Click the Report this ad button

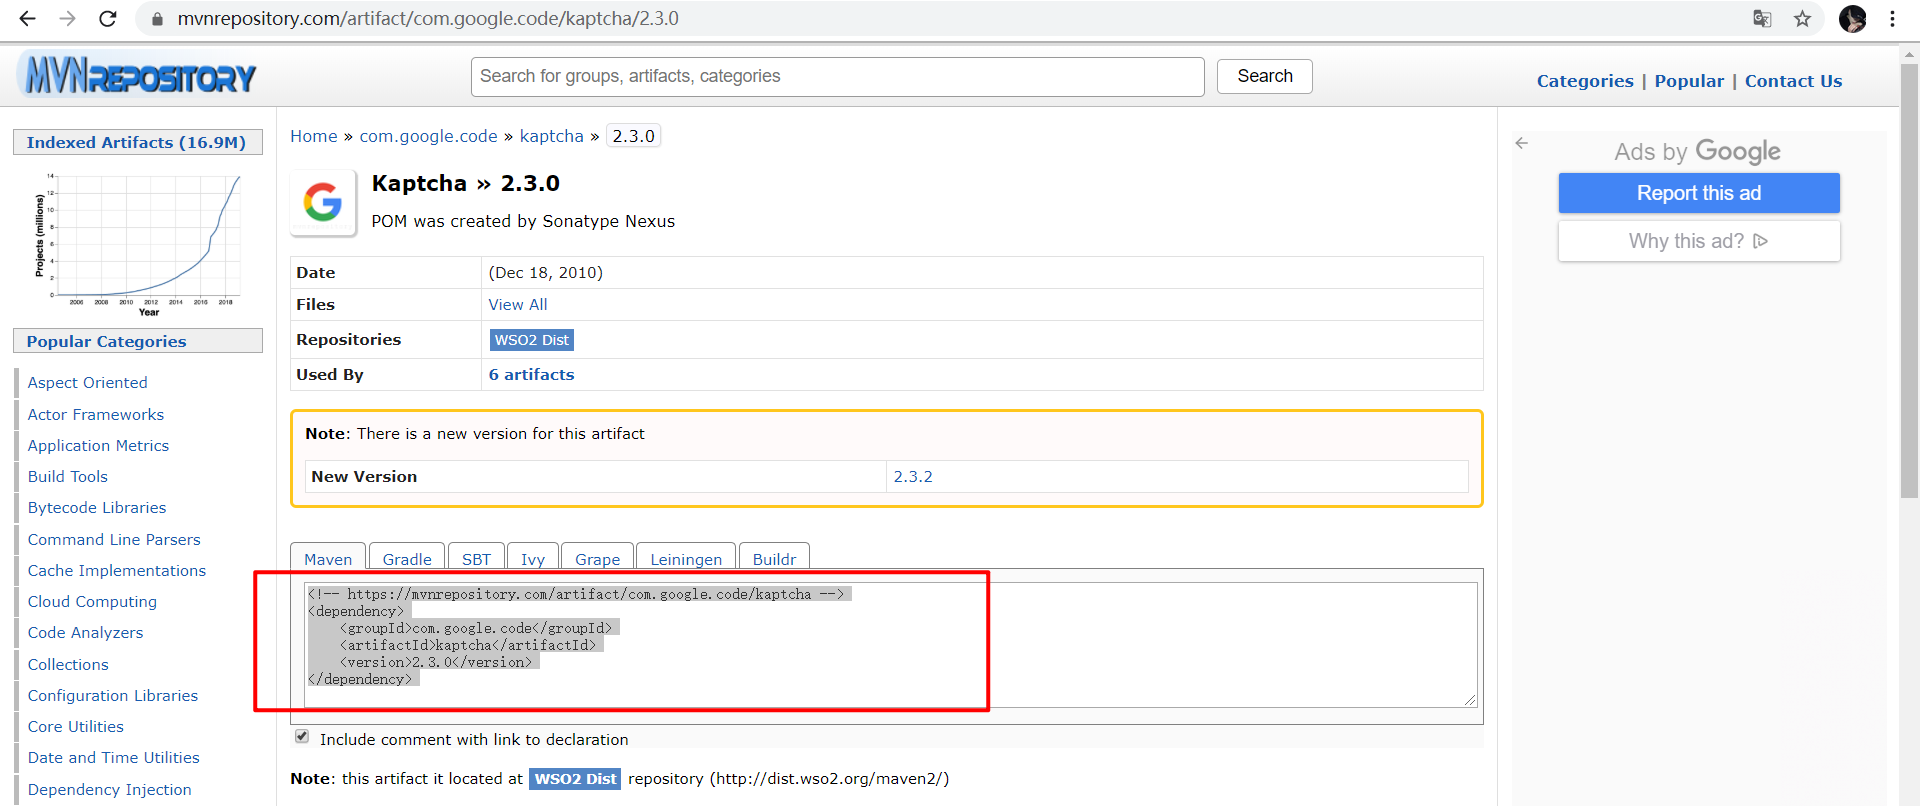pyautogui.click(x=1698, y=193)
